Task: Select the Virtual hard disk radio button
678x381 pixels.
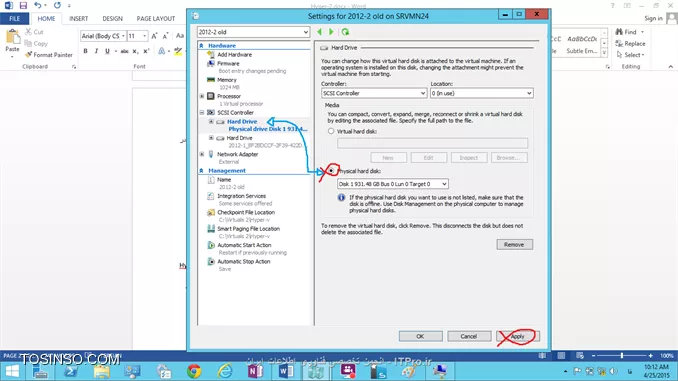Action: tap(331, 131)
